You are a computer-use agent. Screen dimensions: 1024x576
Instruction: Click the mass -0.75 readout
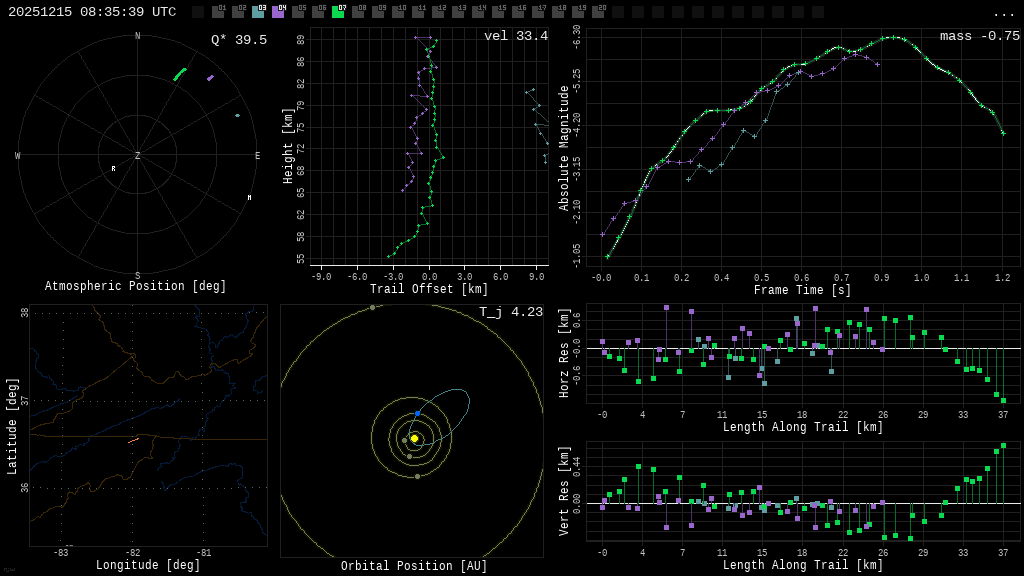pos(980,36)
